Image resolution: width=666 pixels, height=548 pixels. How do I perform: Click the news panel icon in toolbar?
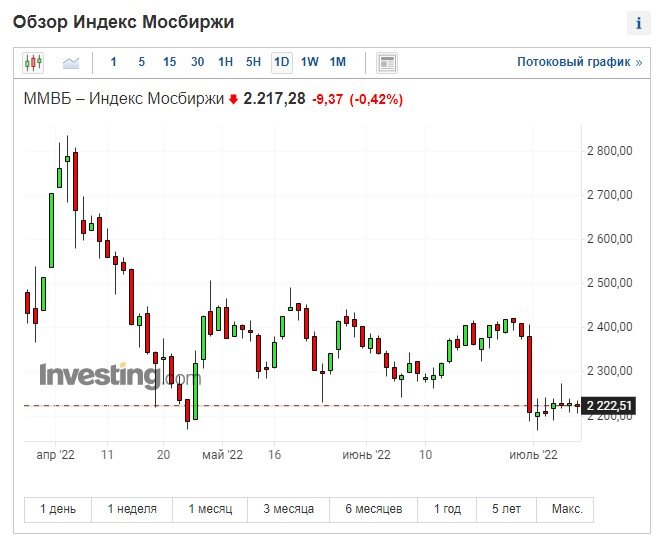(387, 63)
